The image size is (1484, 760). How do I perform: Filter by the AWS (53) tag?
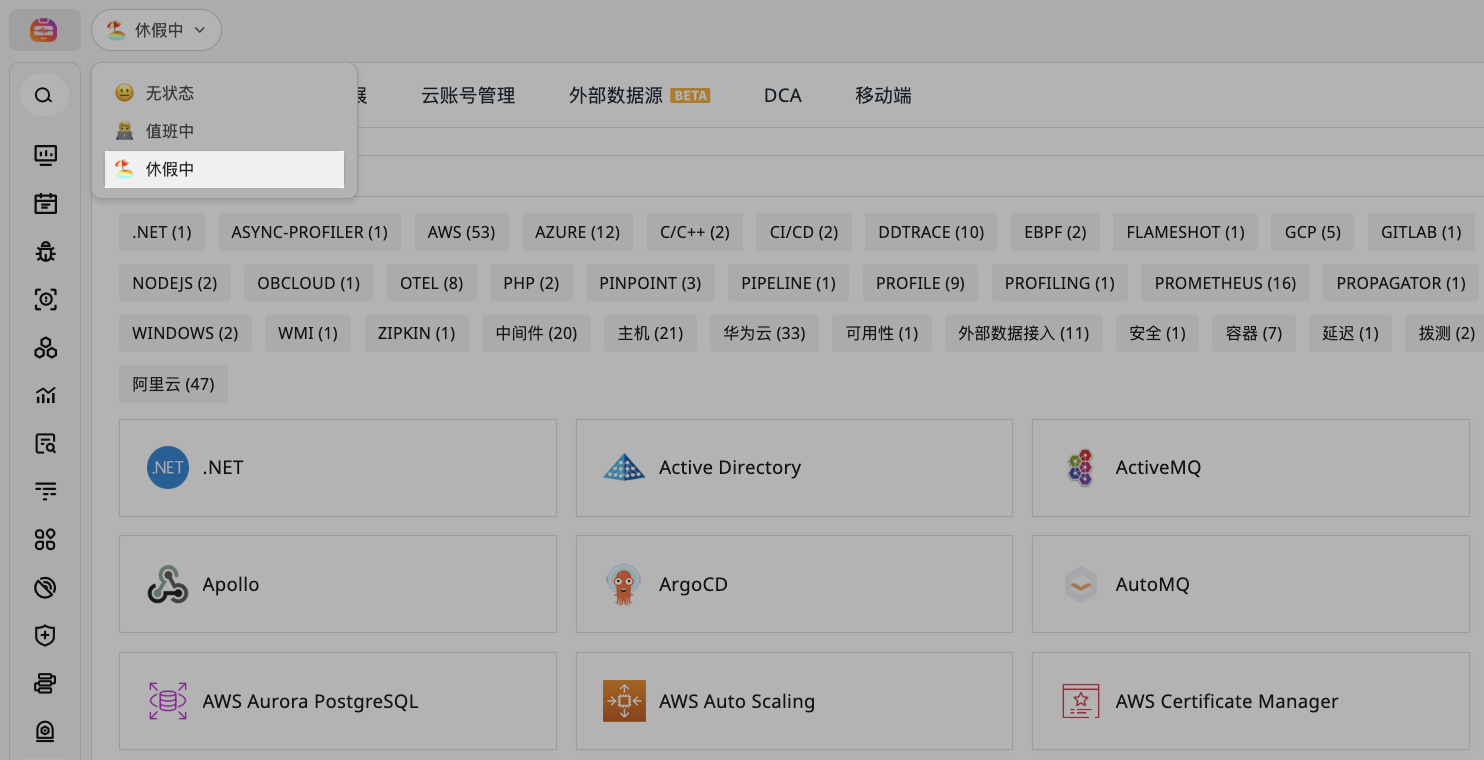461,232
